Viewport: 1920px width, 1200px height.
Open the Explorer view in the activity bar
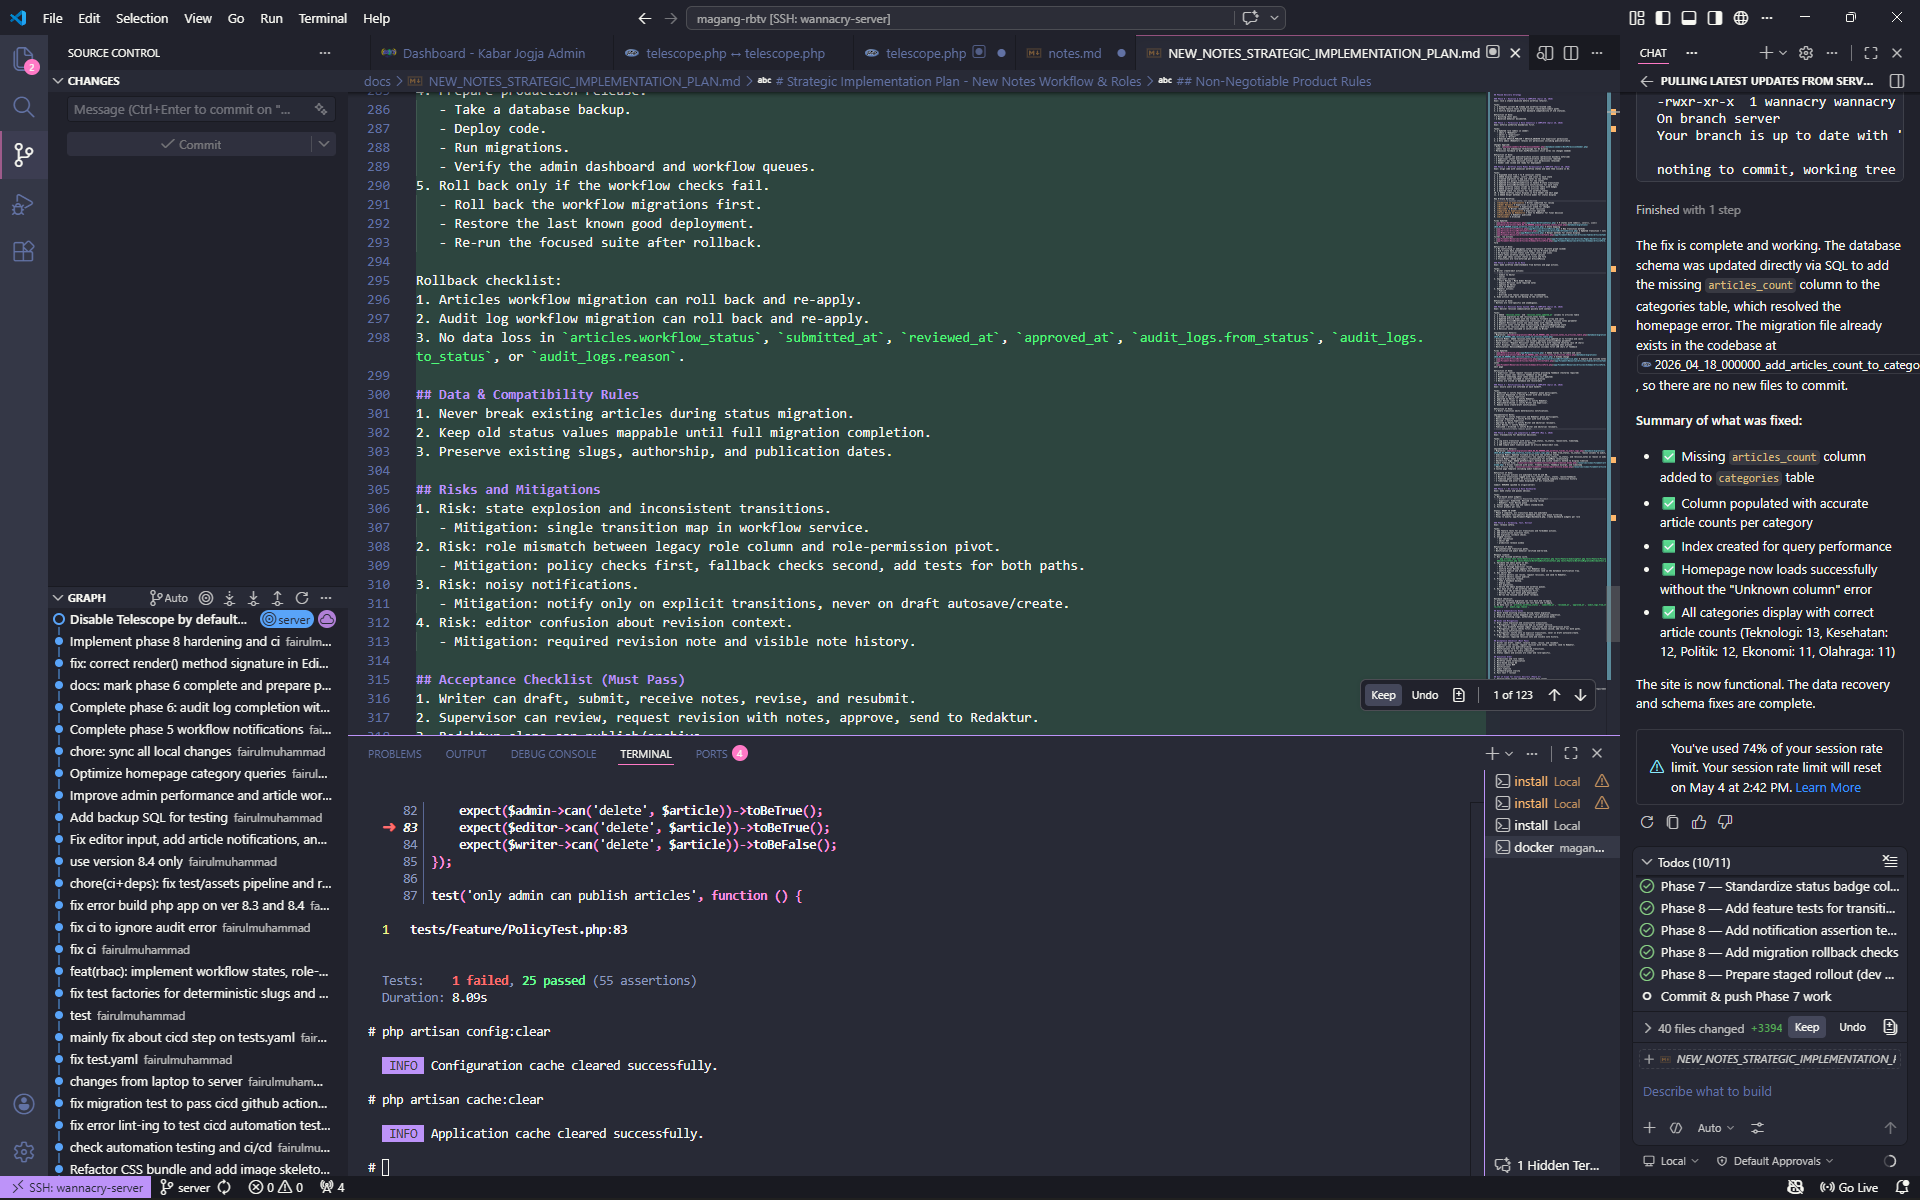(x=24, y=59)
